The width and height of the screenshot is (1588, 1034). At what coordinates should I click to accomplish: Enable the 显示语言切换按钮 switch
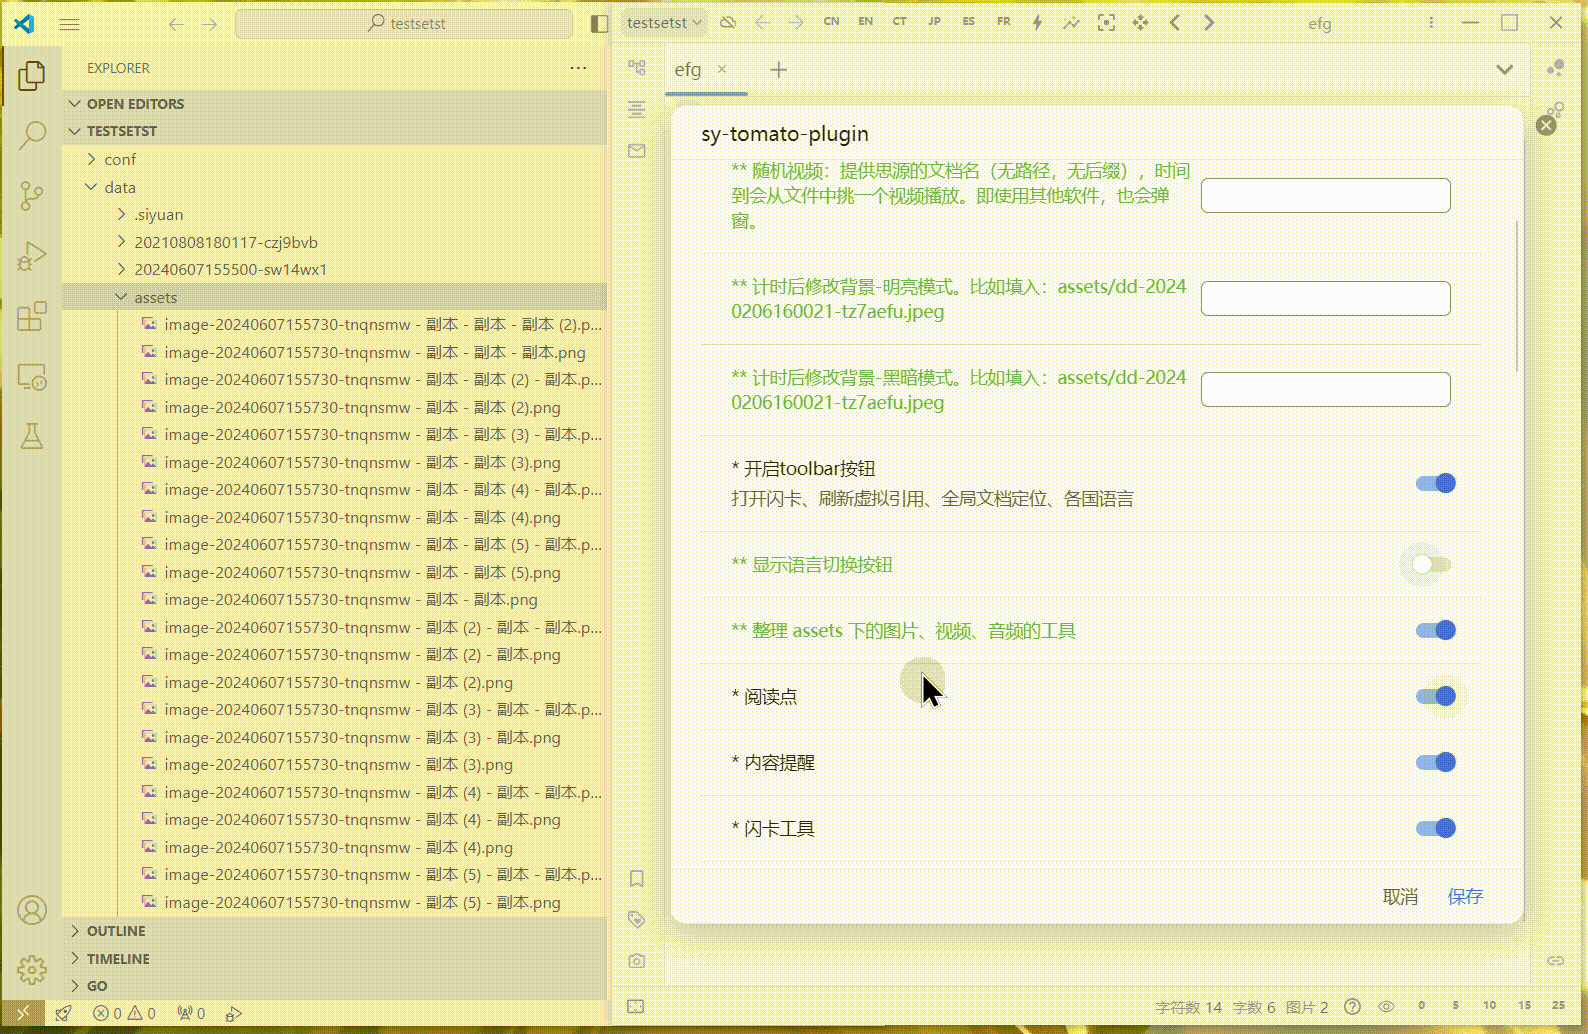(1431, 565)
